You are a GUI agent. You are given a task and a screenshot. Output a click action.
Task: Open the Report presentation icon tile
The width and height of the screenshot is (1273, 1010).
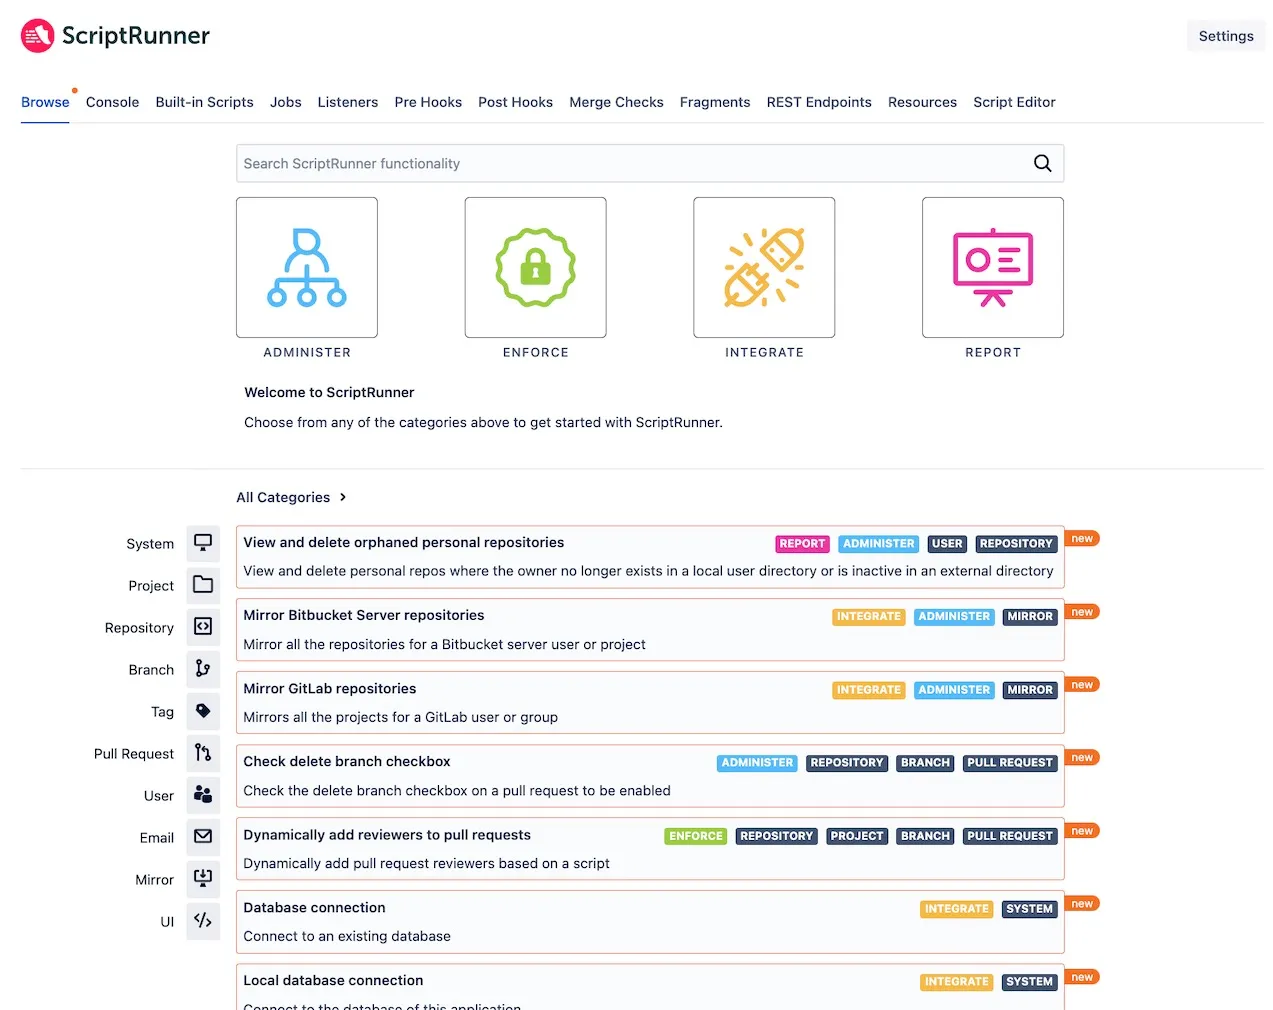coord(993,267)
